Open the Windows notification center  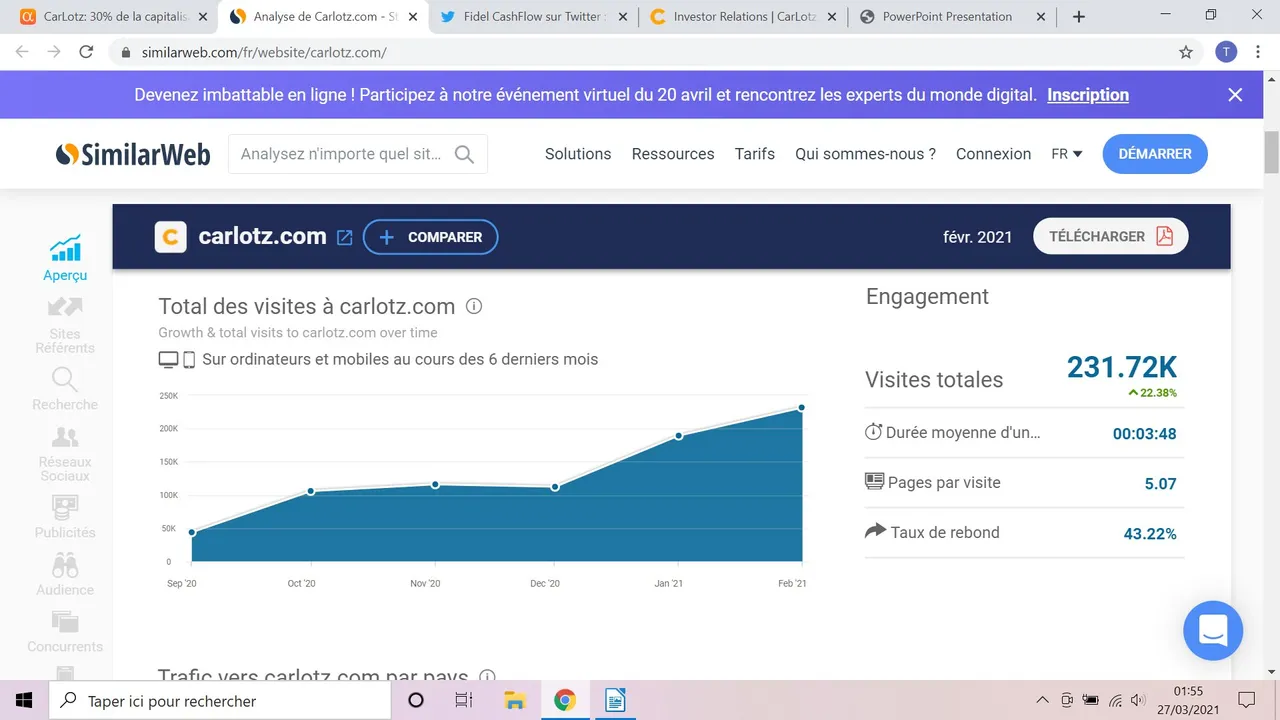tap(1246, 700)
